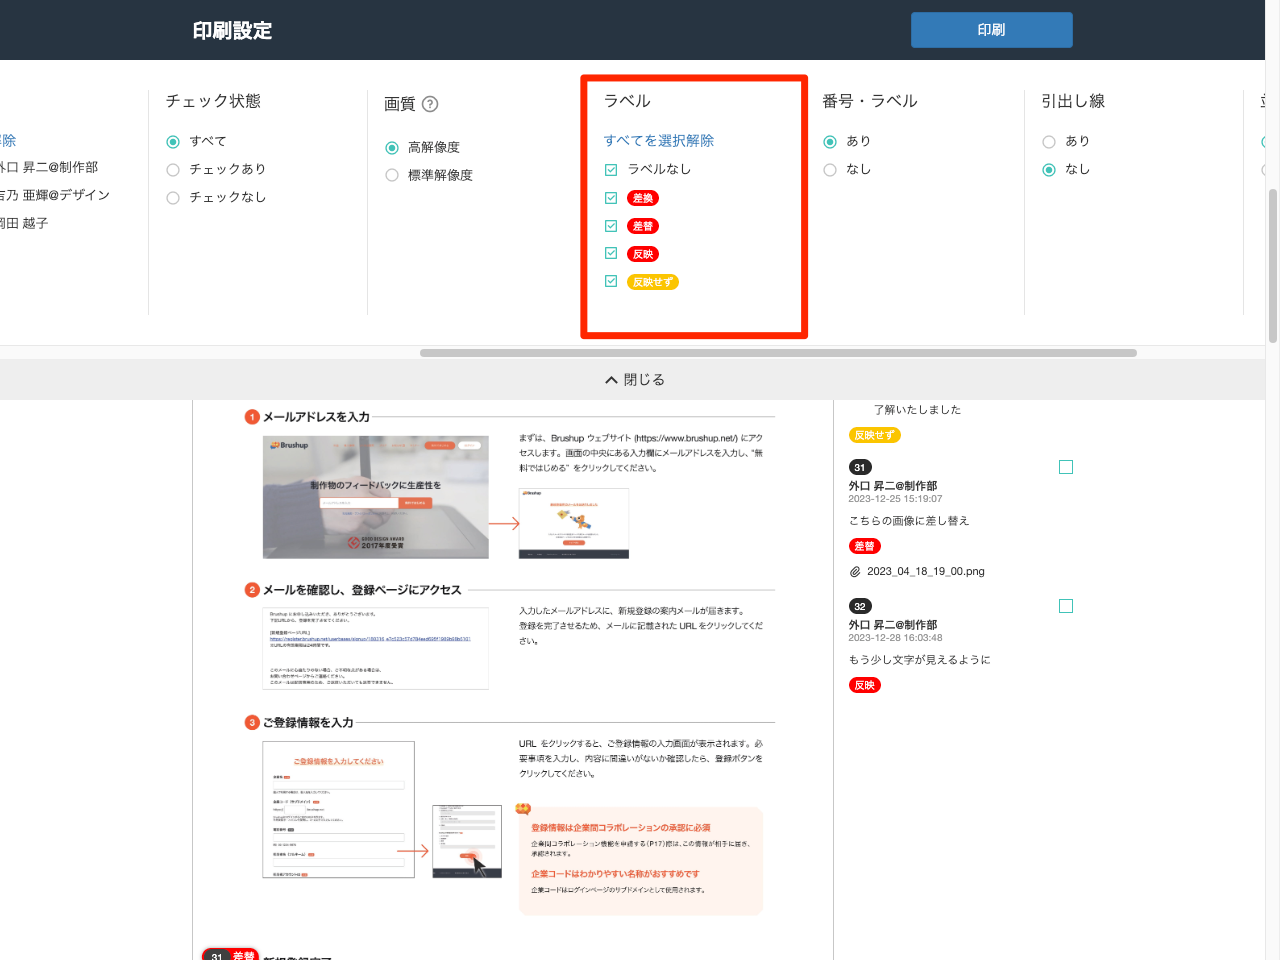Image resolution: width=1280 pixels, height=960 pixels.
Task: Enable 引出し線 by selecting あり
Action: 1049,142
